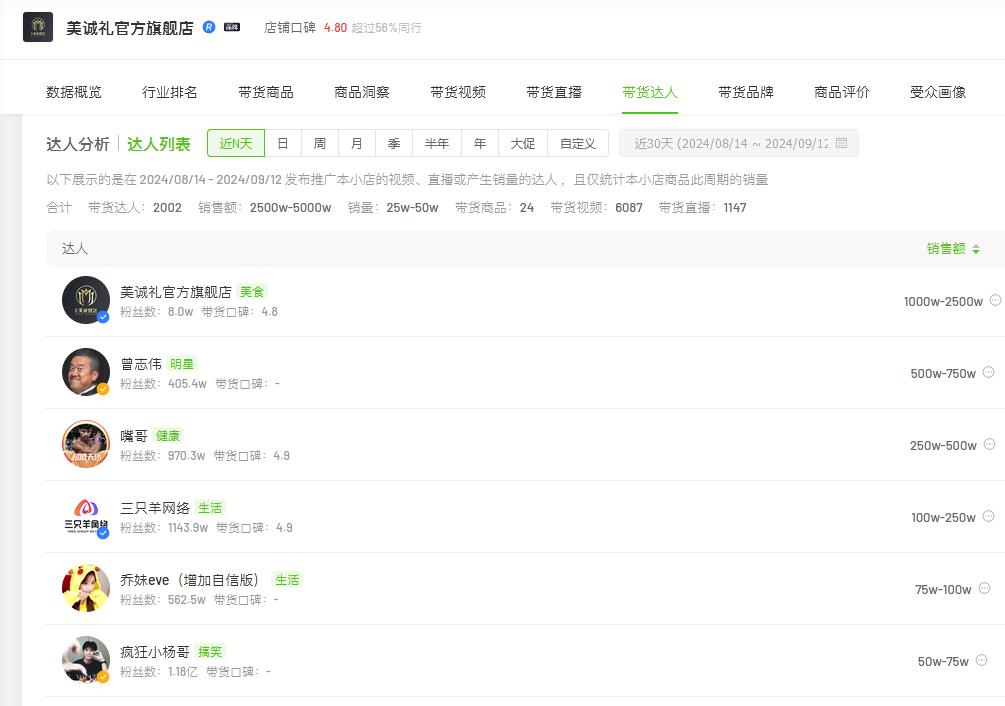Click more-options icon in 嘴哥 row
Screen dimensions: 1005x706
point(989,444)
